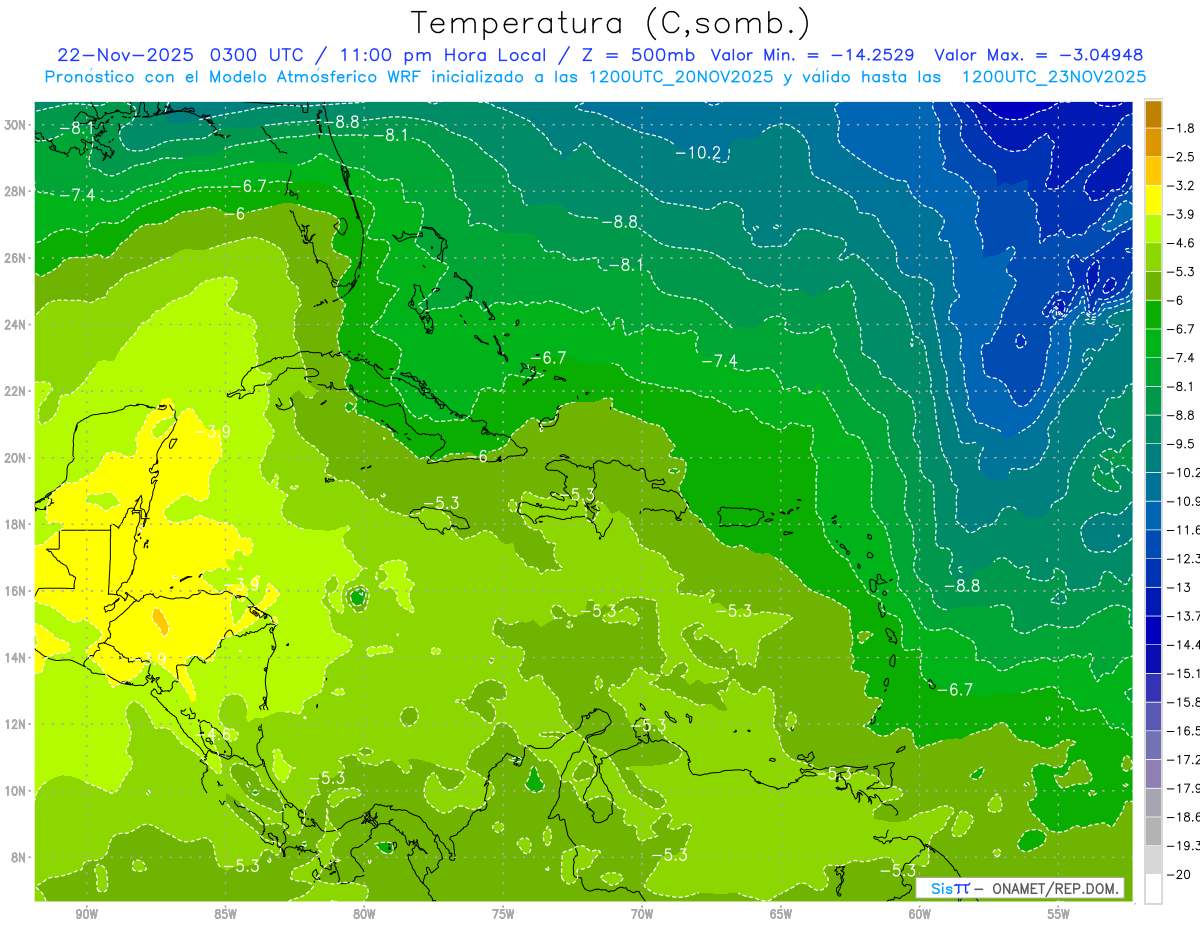Click the -18.6 label on the color scale
The image size is (1200, 927).
pyautogui.click(x=1183, y=817)
